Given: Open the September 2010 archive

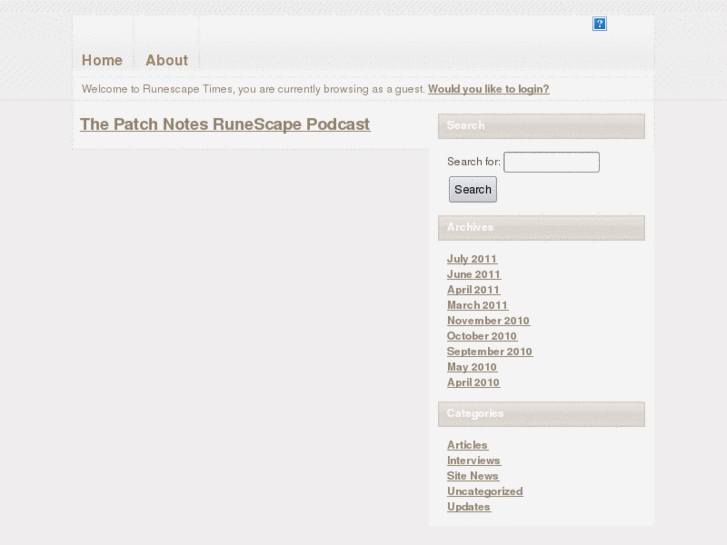Looking at the screenshot, I should (490, 352).
